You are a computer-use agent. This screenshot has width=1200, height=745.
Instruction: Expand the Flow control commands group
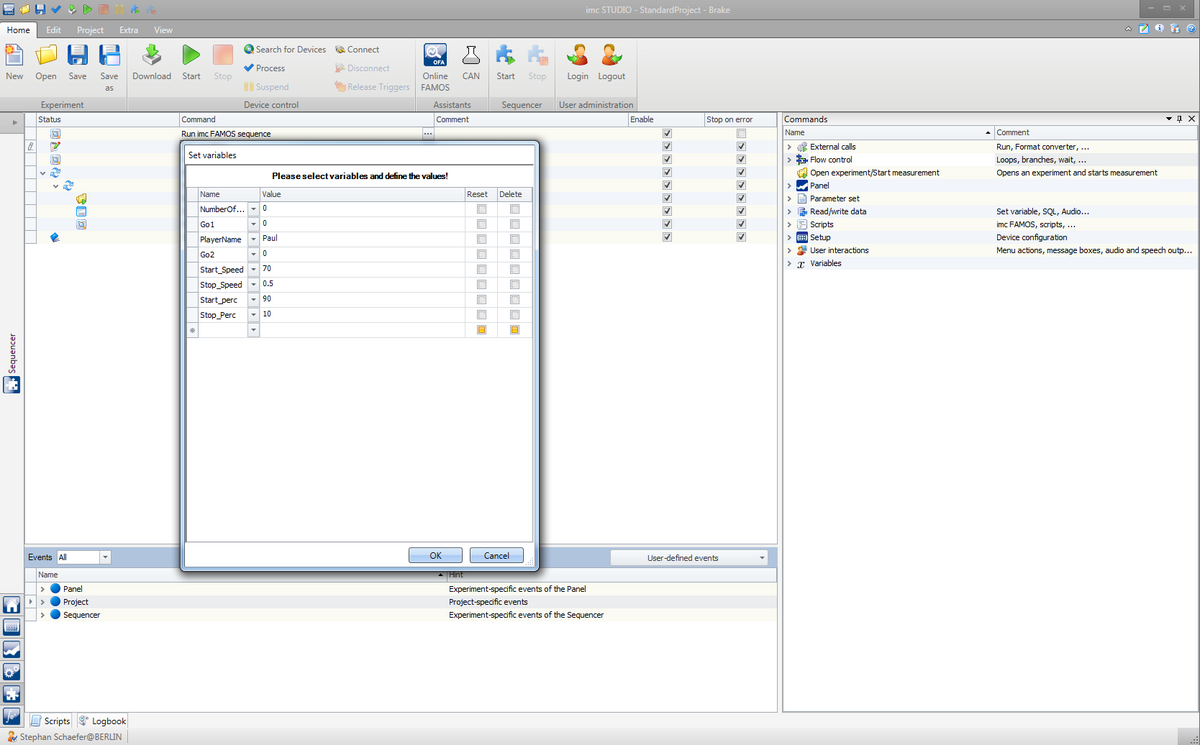click(790, 159)
